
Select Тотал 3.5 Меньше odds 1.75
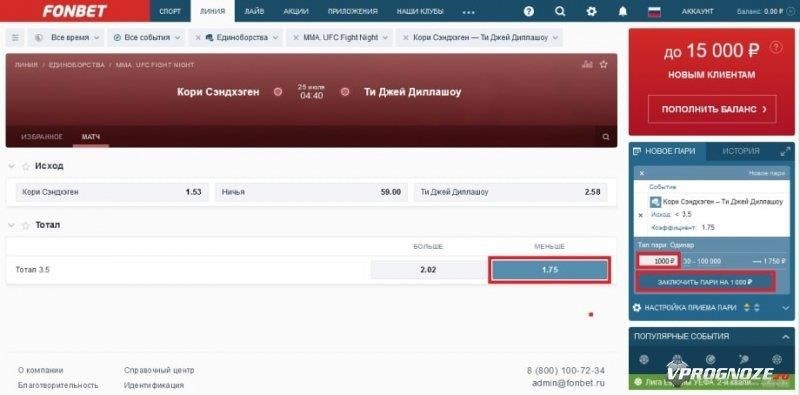click(549, 270)
